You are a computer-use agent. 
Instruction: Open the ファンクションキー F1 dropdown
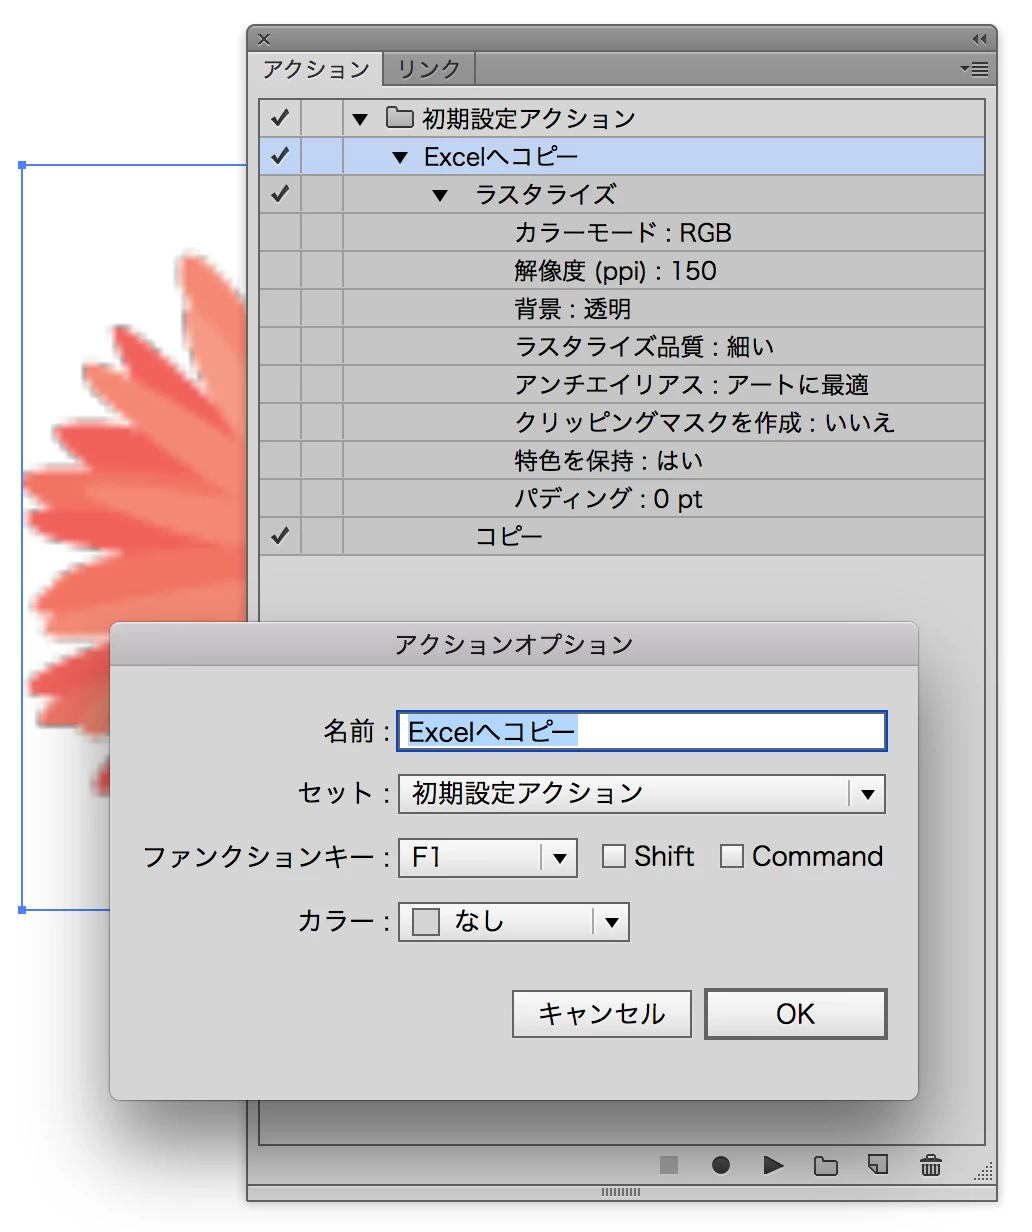point(488,858)
